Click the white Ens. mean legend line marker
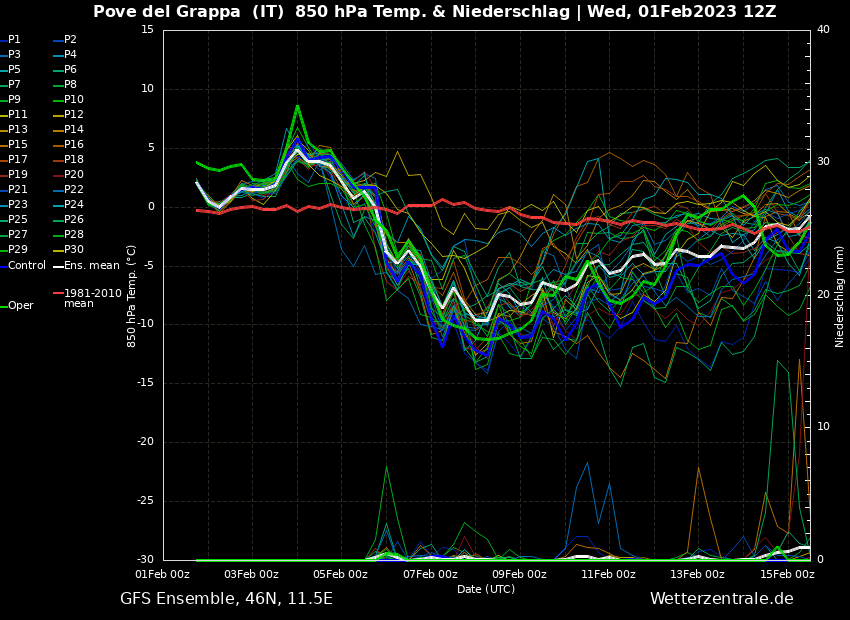Image resolution: width=850 pixels, height=620 pixels. click(x=58, y=267)
